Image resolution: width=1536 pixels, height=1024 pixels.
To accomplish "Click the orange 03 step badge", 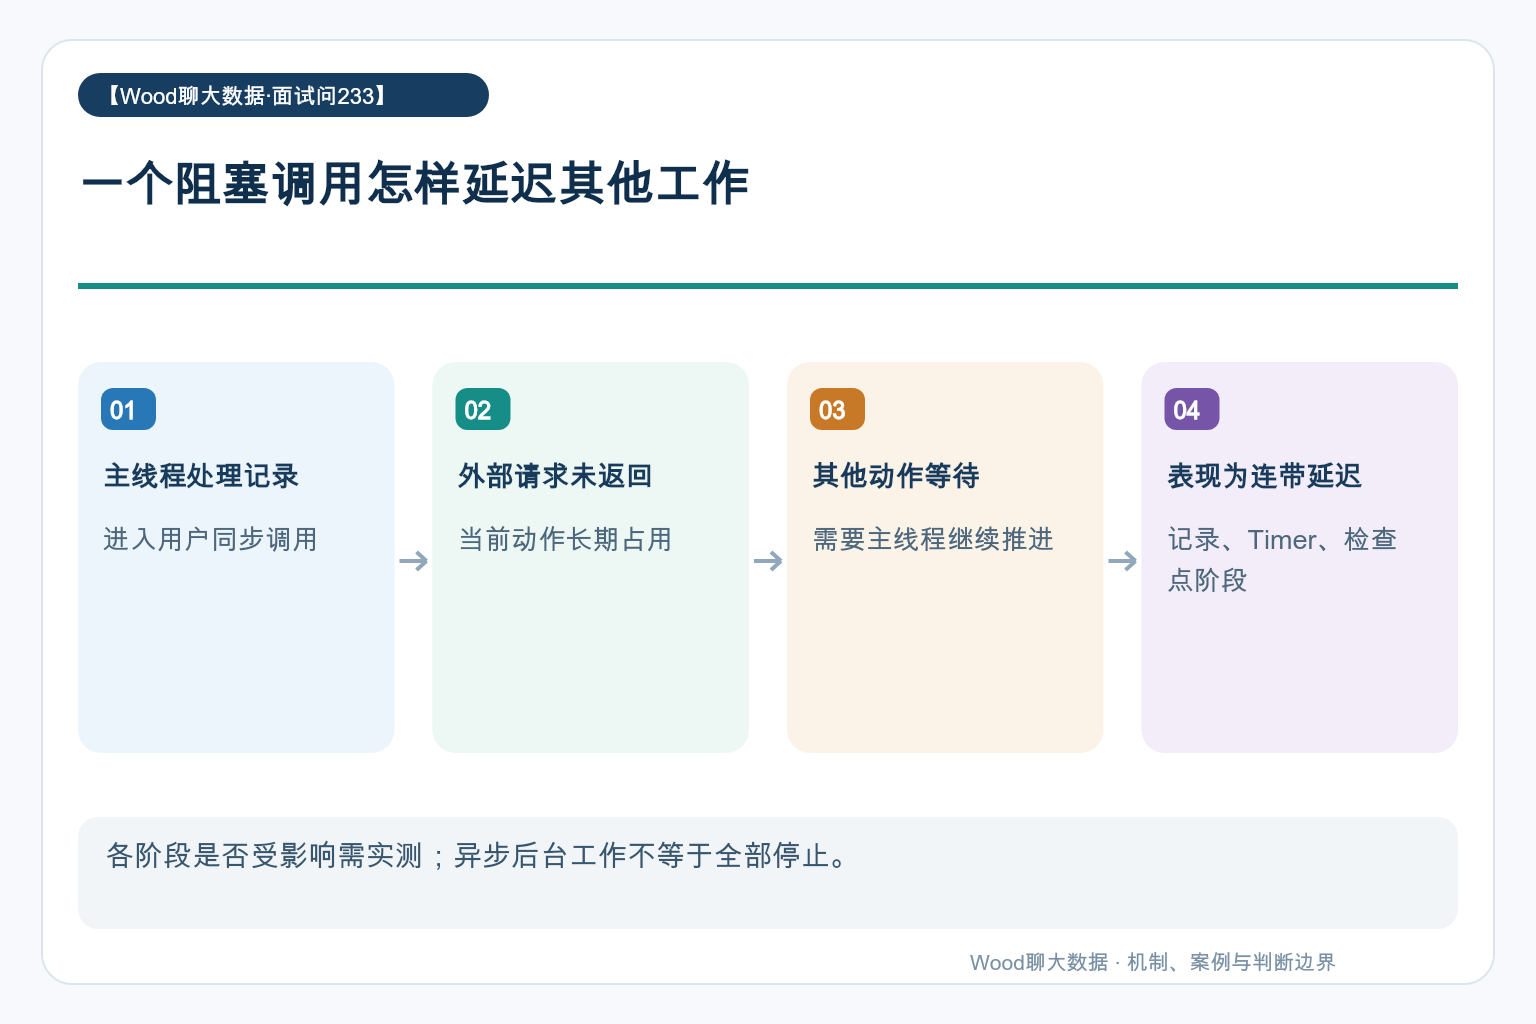I will tap(837, 409).
